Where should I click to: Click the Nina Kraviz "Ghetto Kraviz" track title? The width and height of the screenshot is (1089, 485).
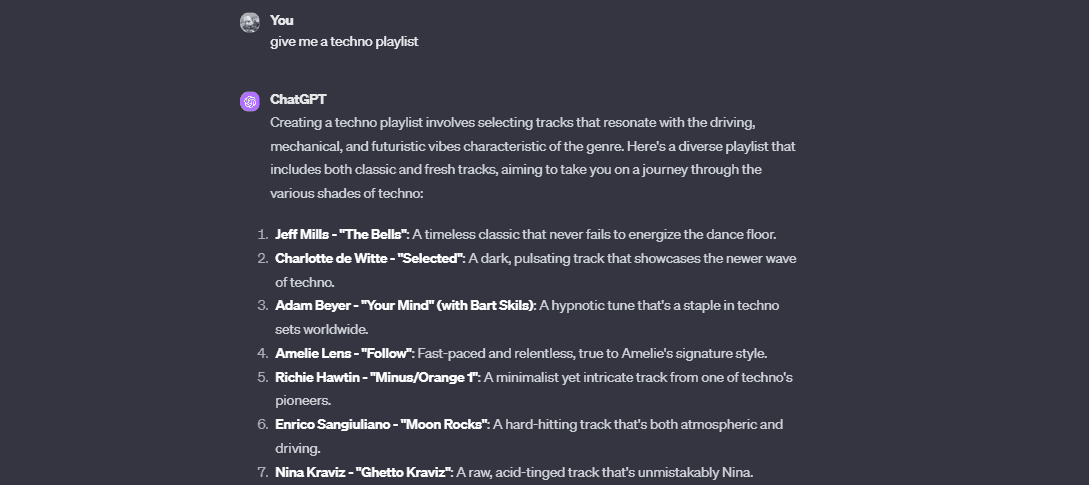364,472
